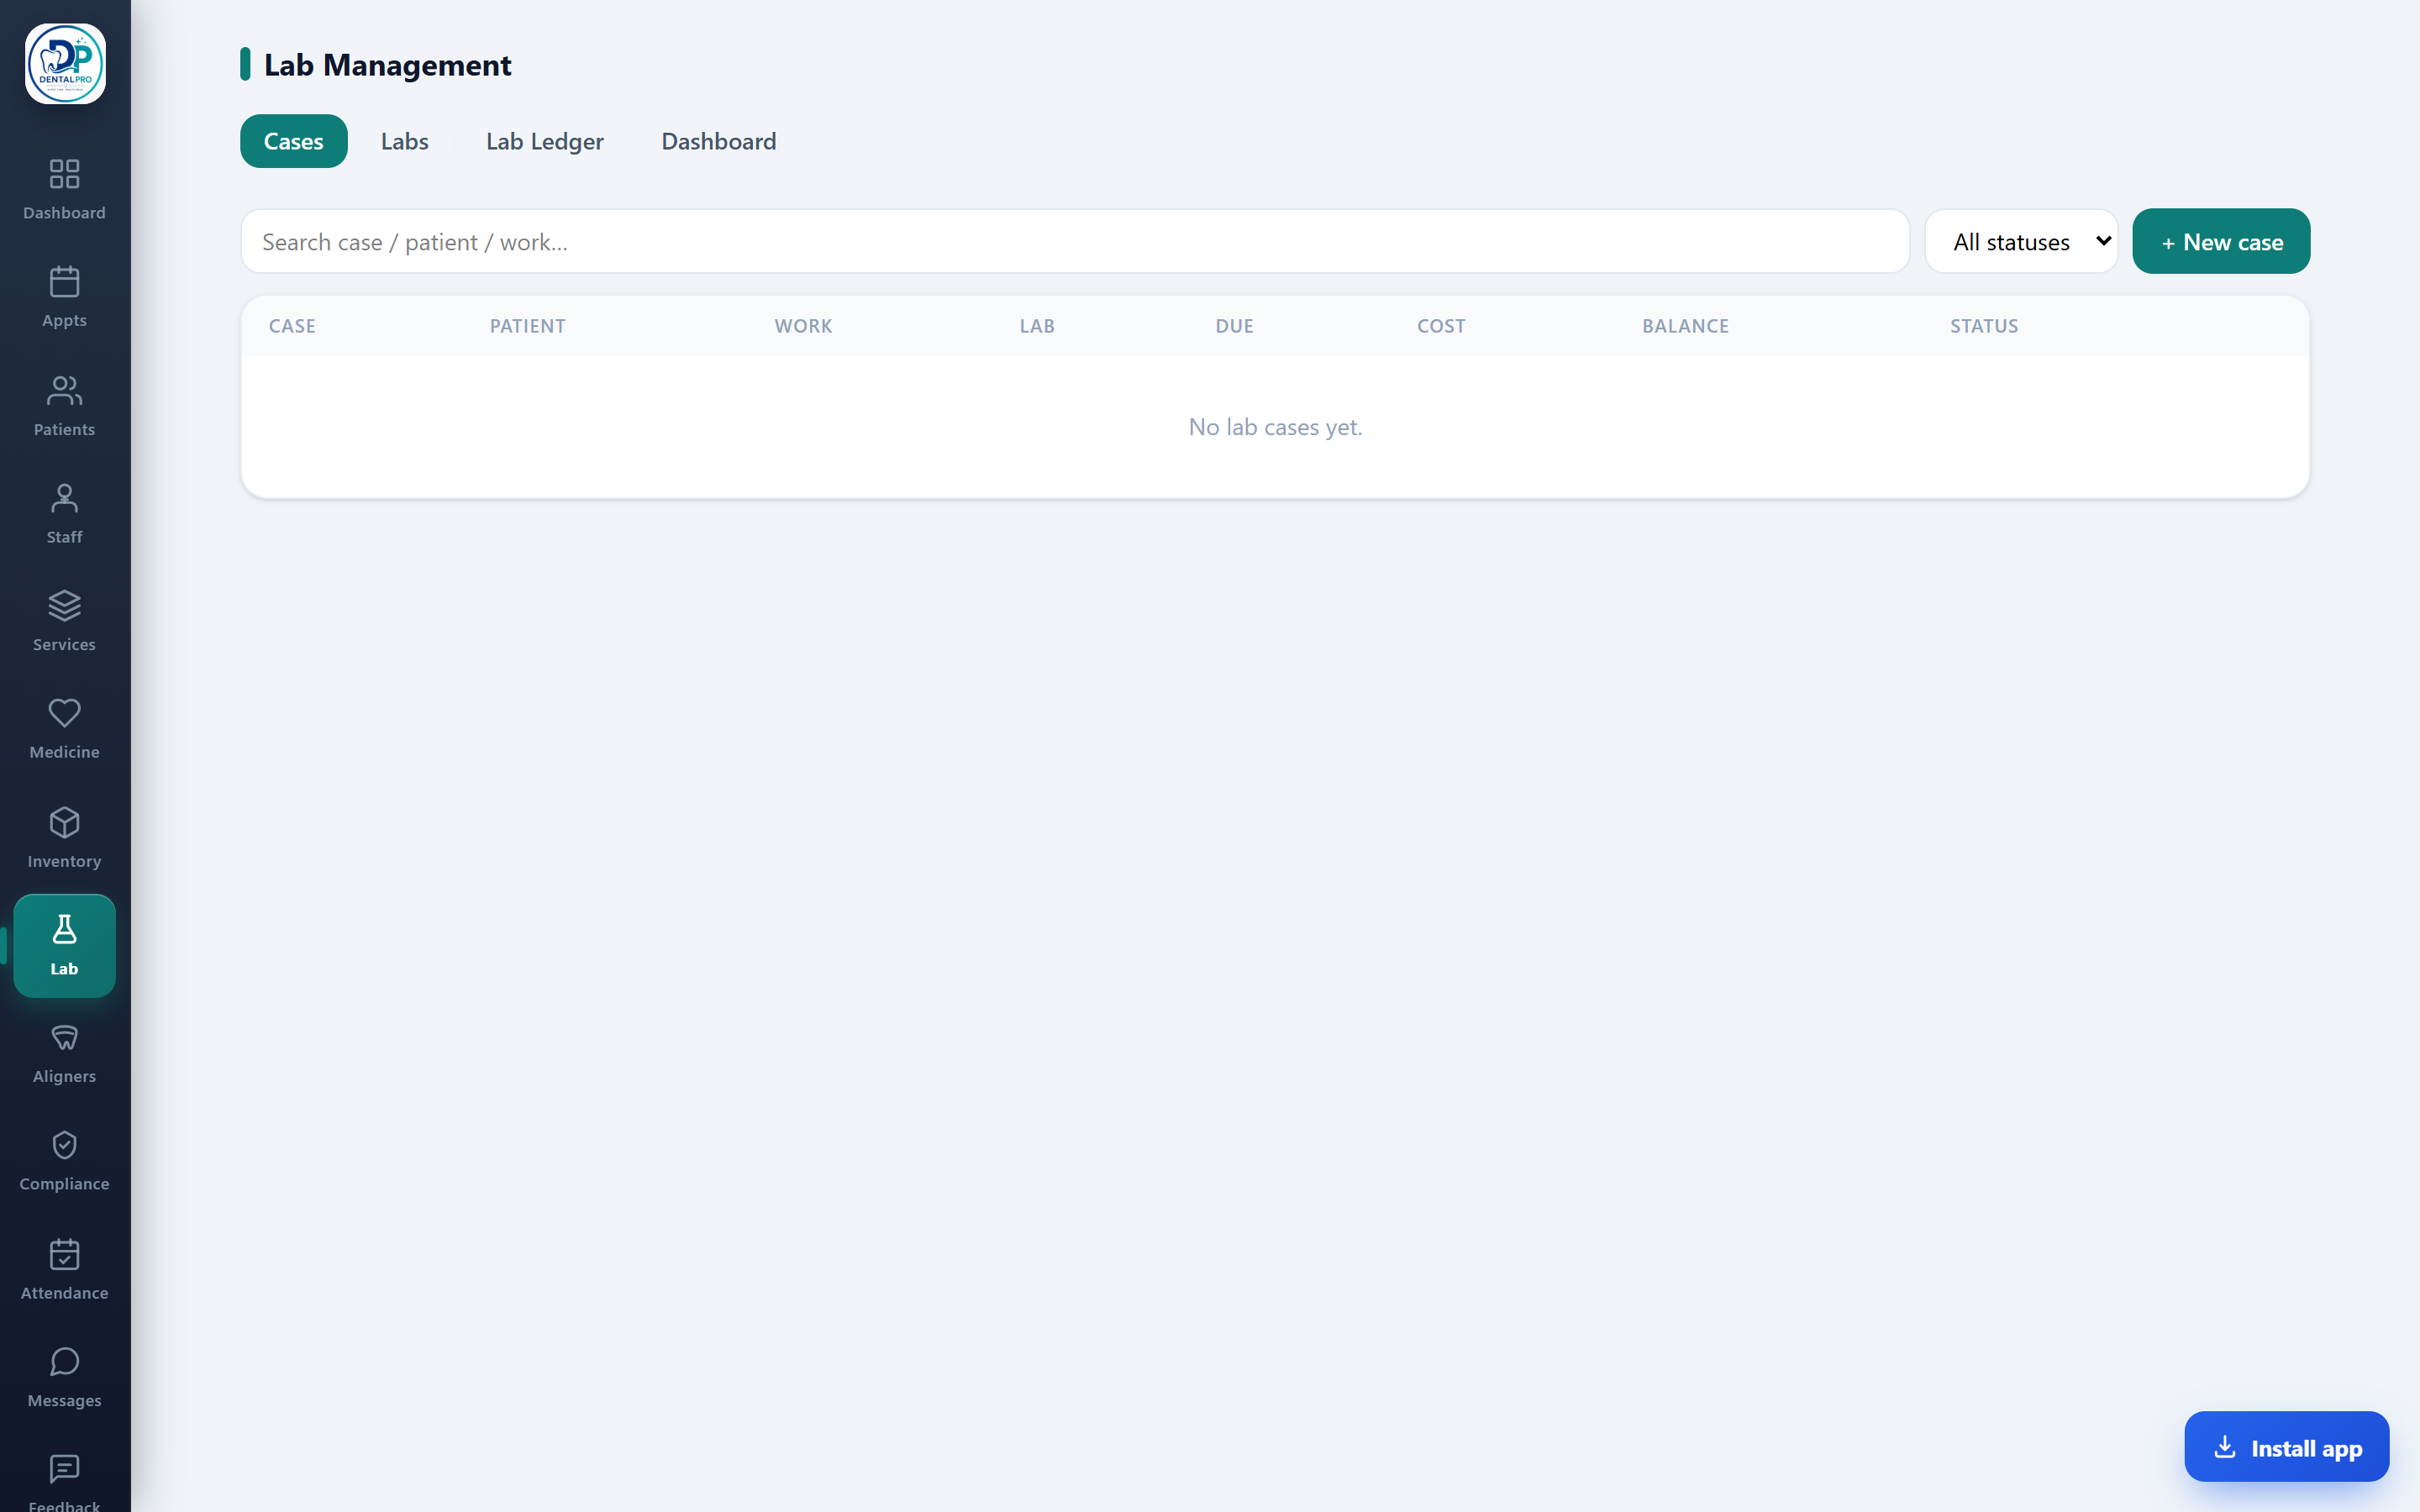Click the STATUS column header
The image size is (2420, 1512).
click(1984, 326)
